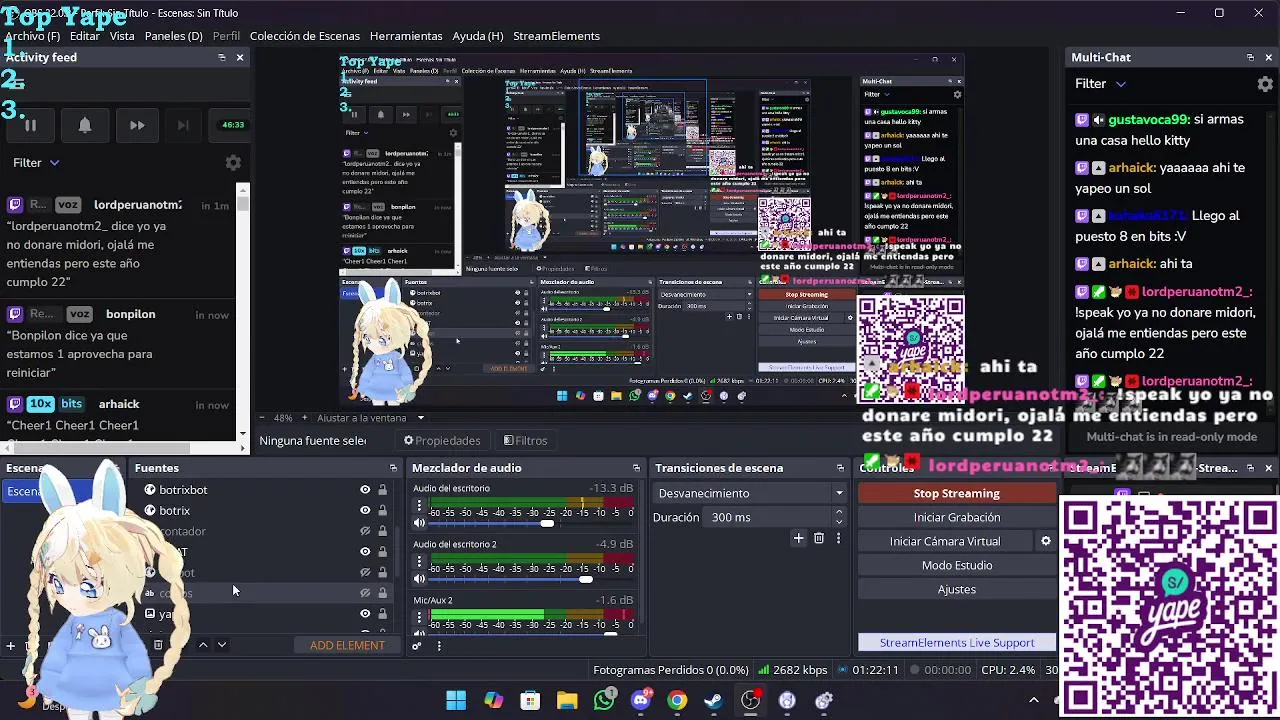Delete the scene transition trash icon
The image size is (1280, 720).
819,539
